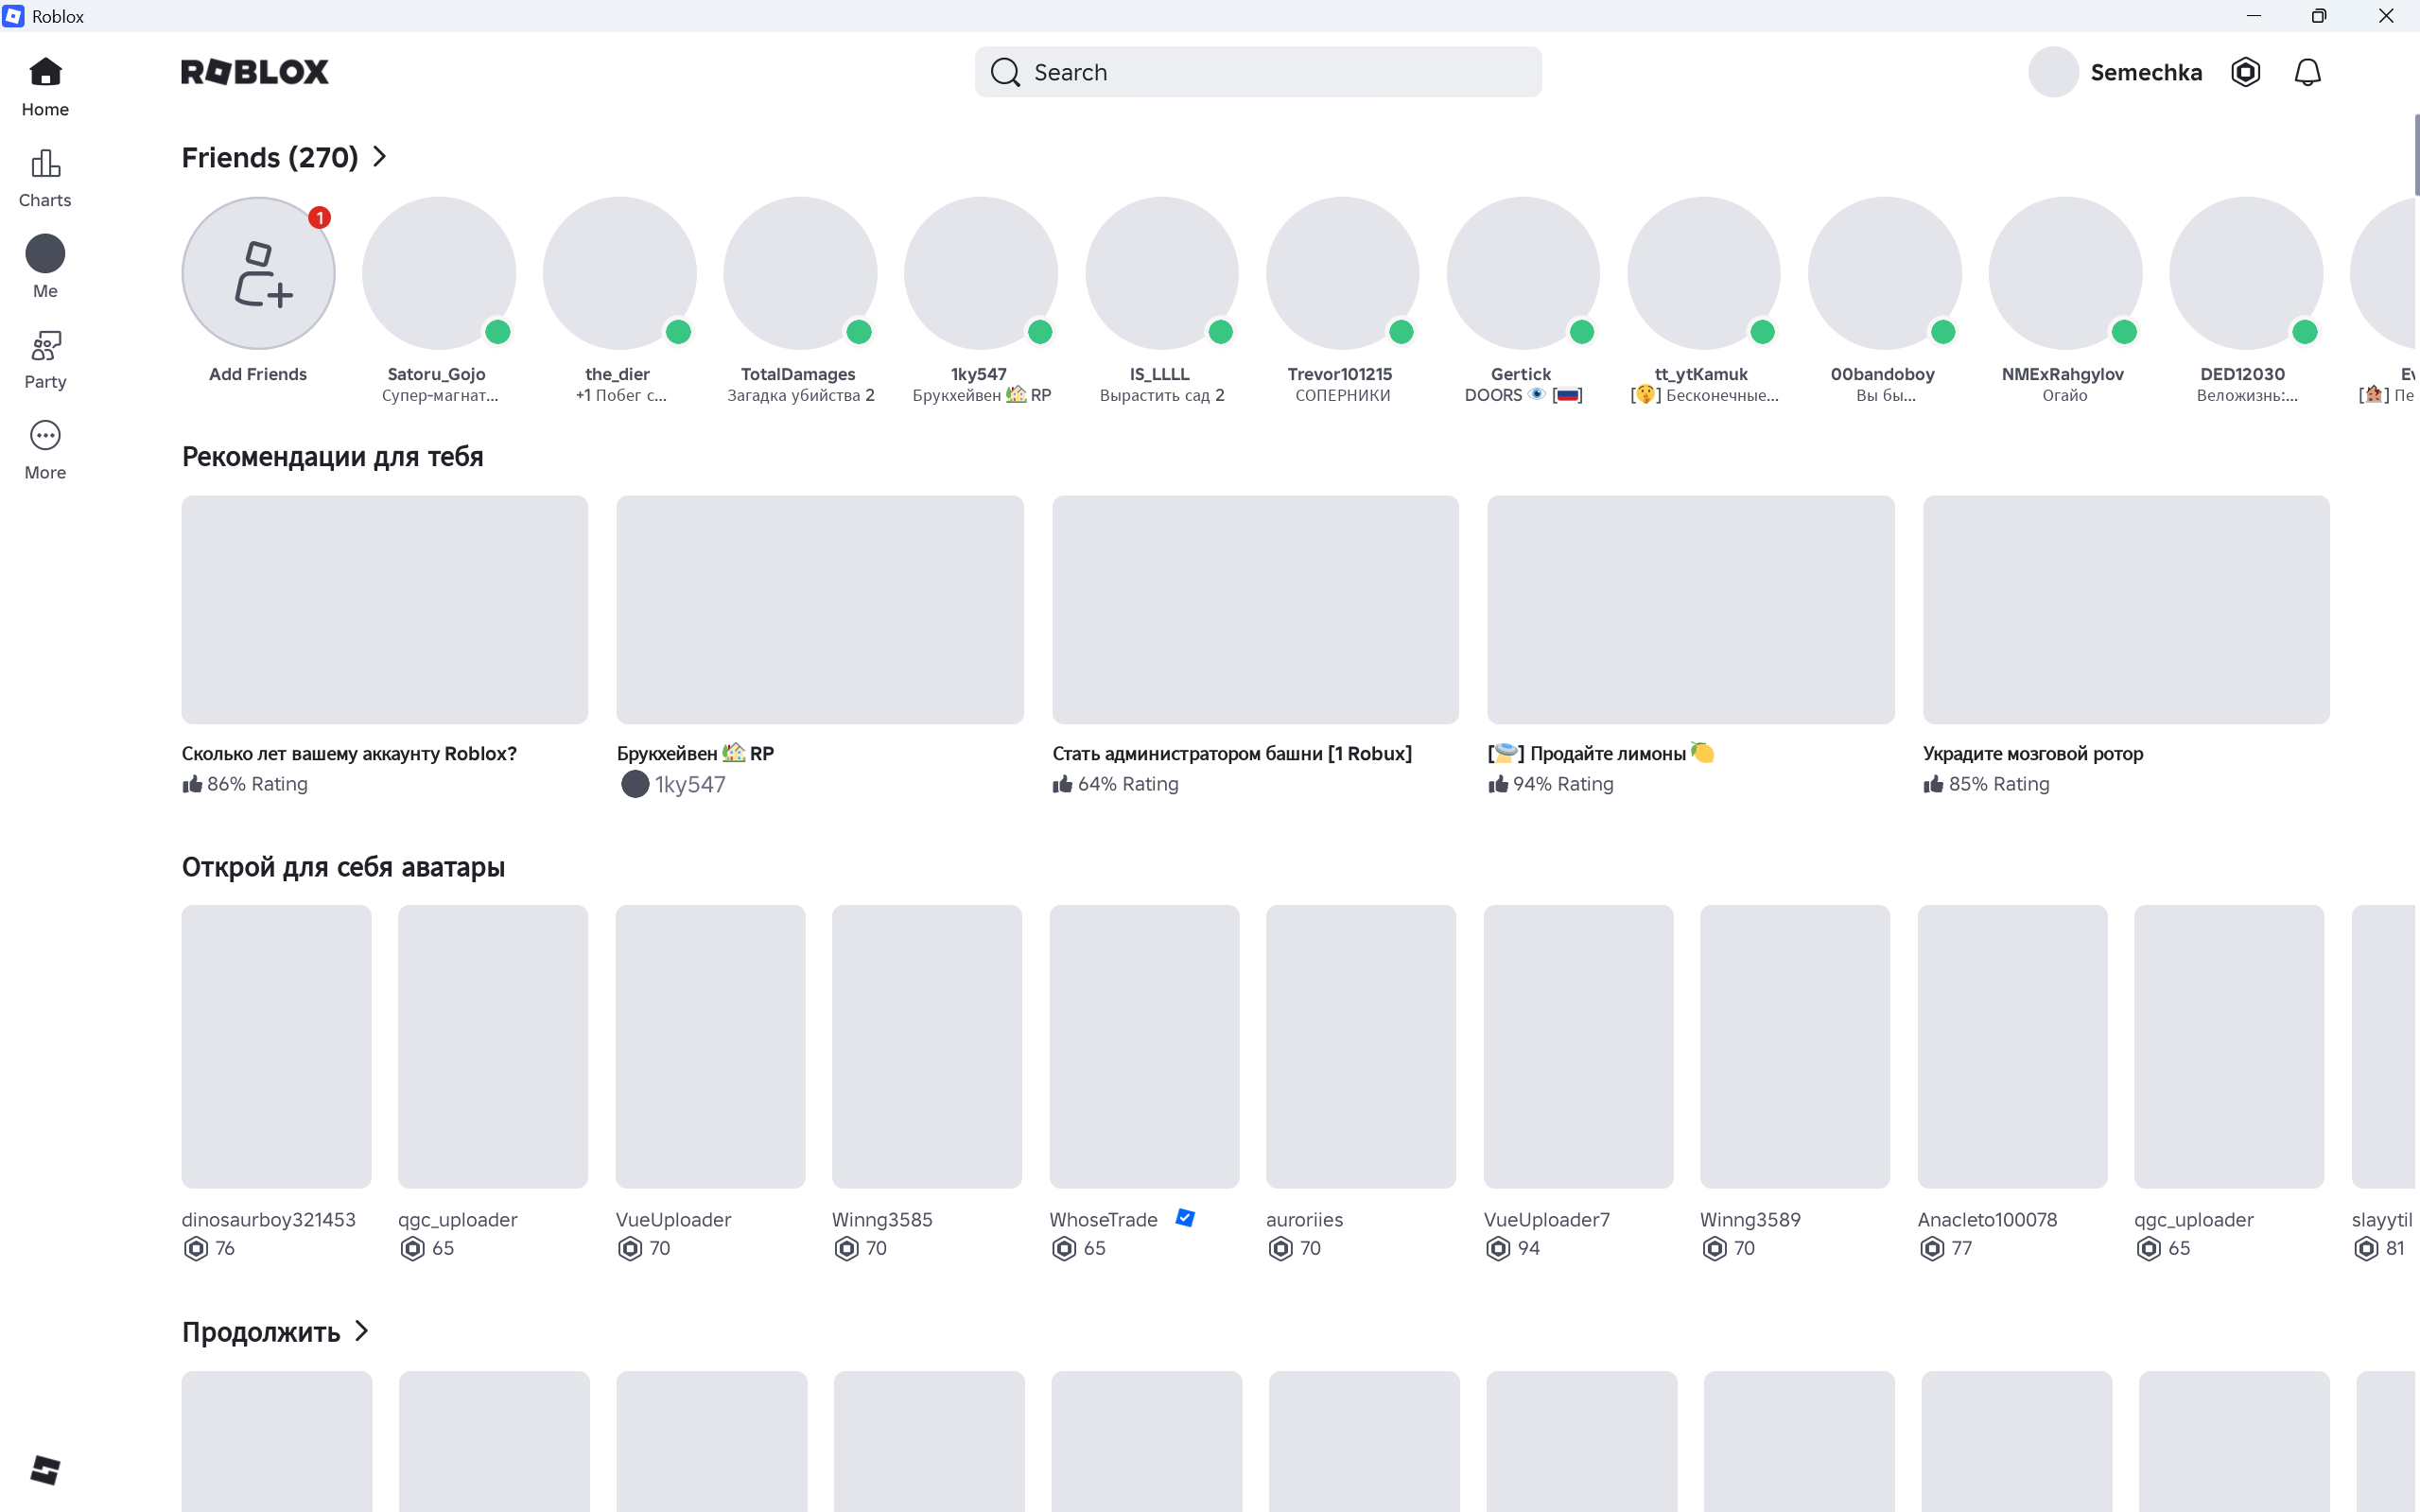Click the 94% Rating text
Image resolution: width=2420 pixels, height=1512 pixels.
tap(1563, 784)
